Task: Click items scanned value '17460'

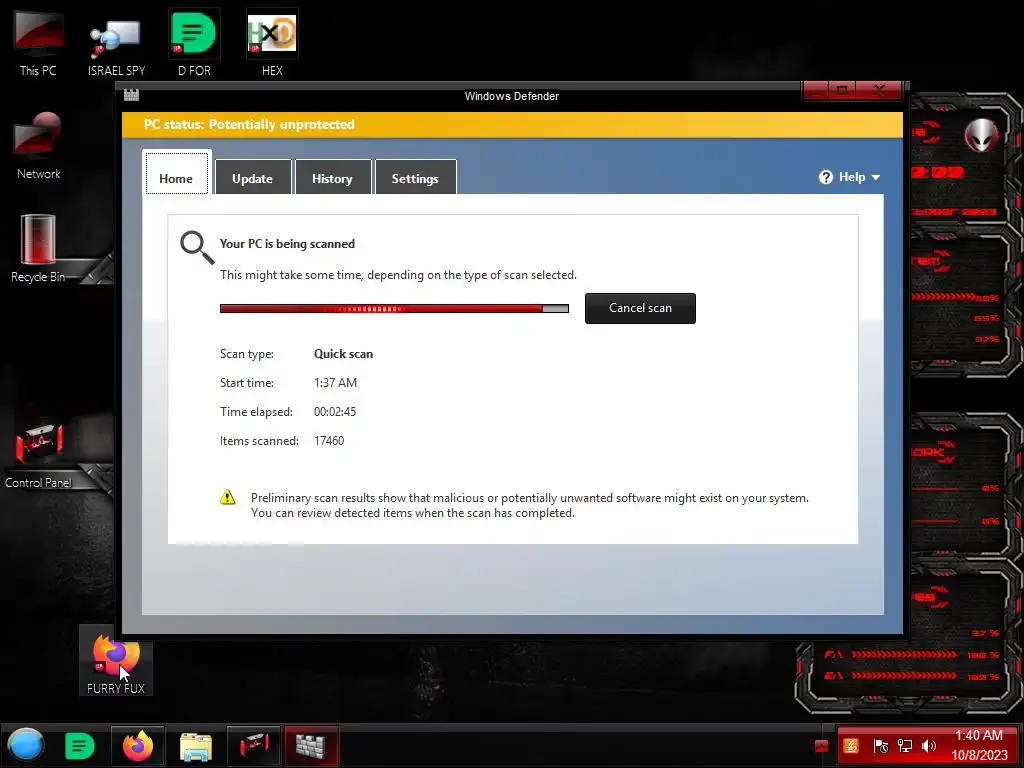Action: pyautogui.click(x=329, y=441)
